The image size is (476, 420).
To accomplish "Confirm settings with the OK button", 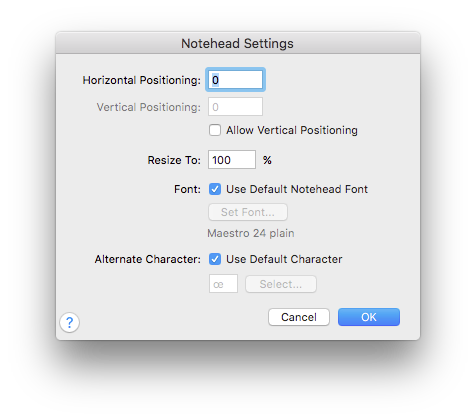I will 369,317.
